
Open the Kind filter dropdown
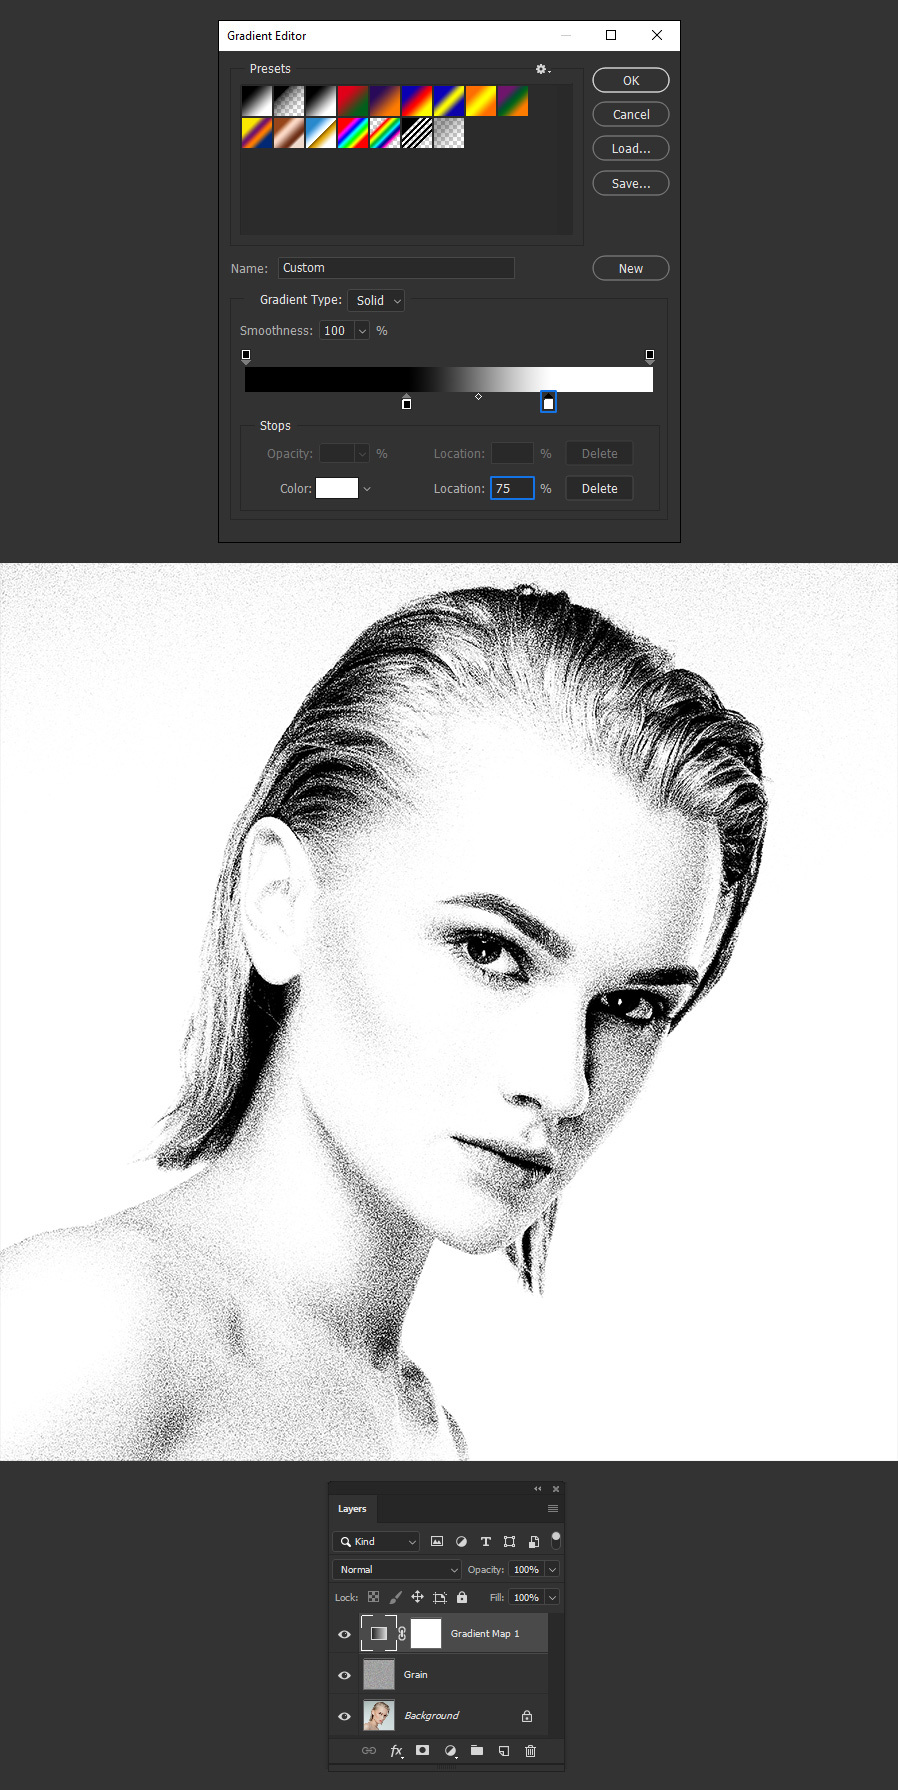pyautogui.click(x=376, y=1541)
